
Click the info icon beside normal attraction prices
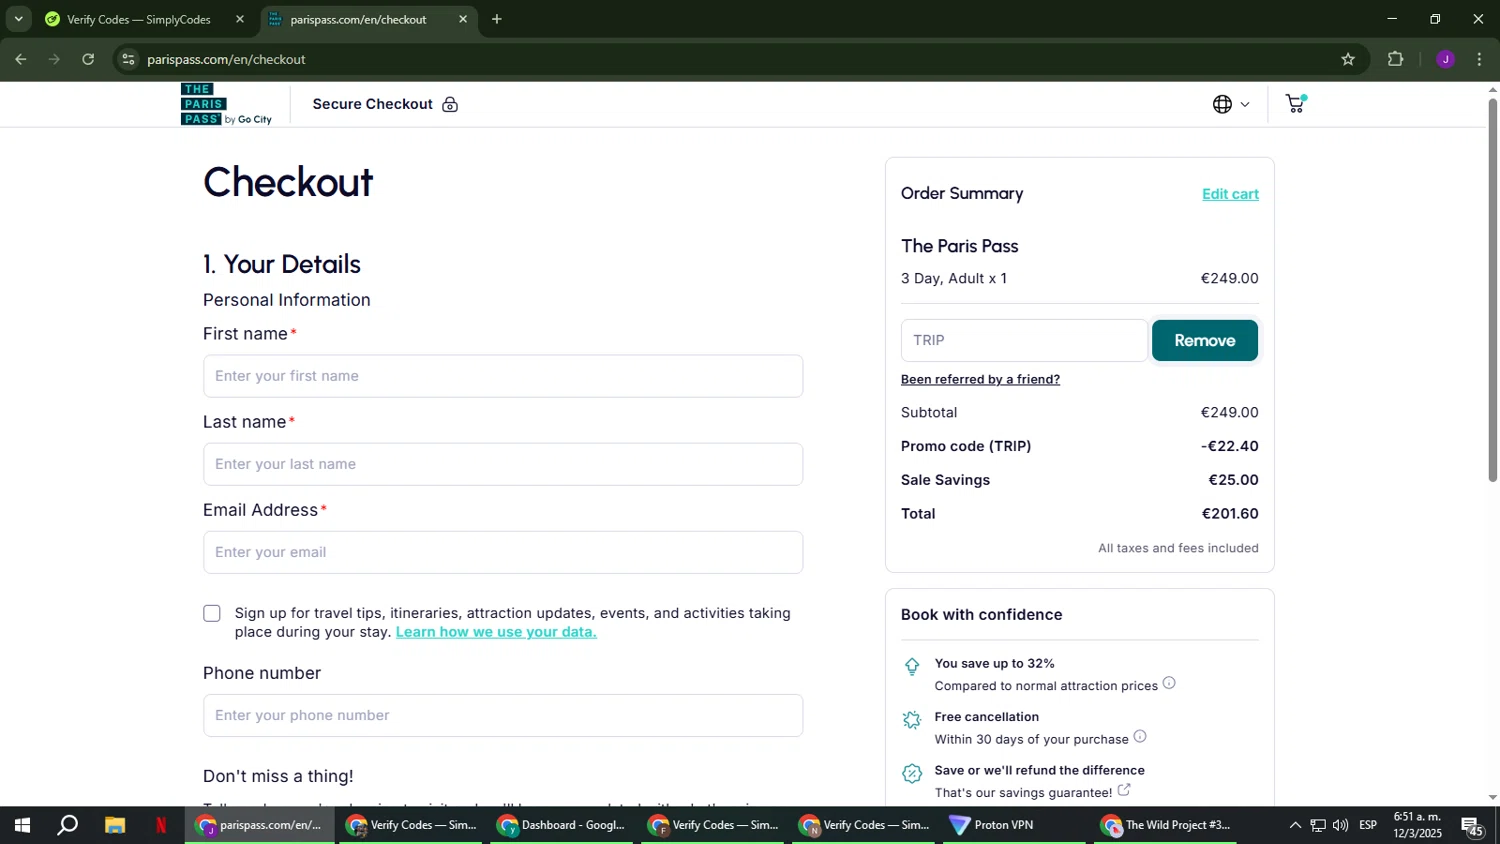coord(1169,683)
